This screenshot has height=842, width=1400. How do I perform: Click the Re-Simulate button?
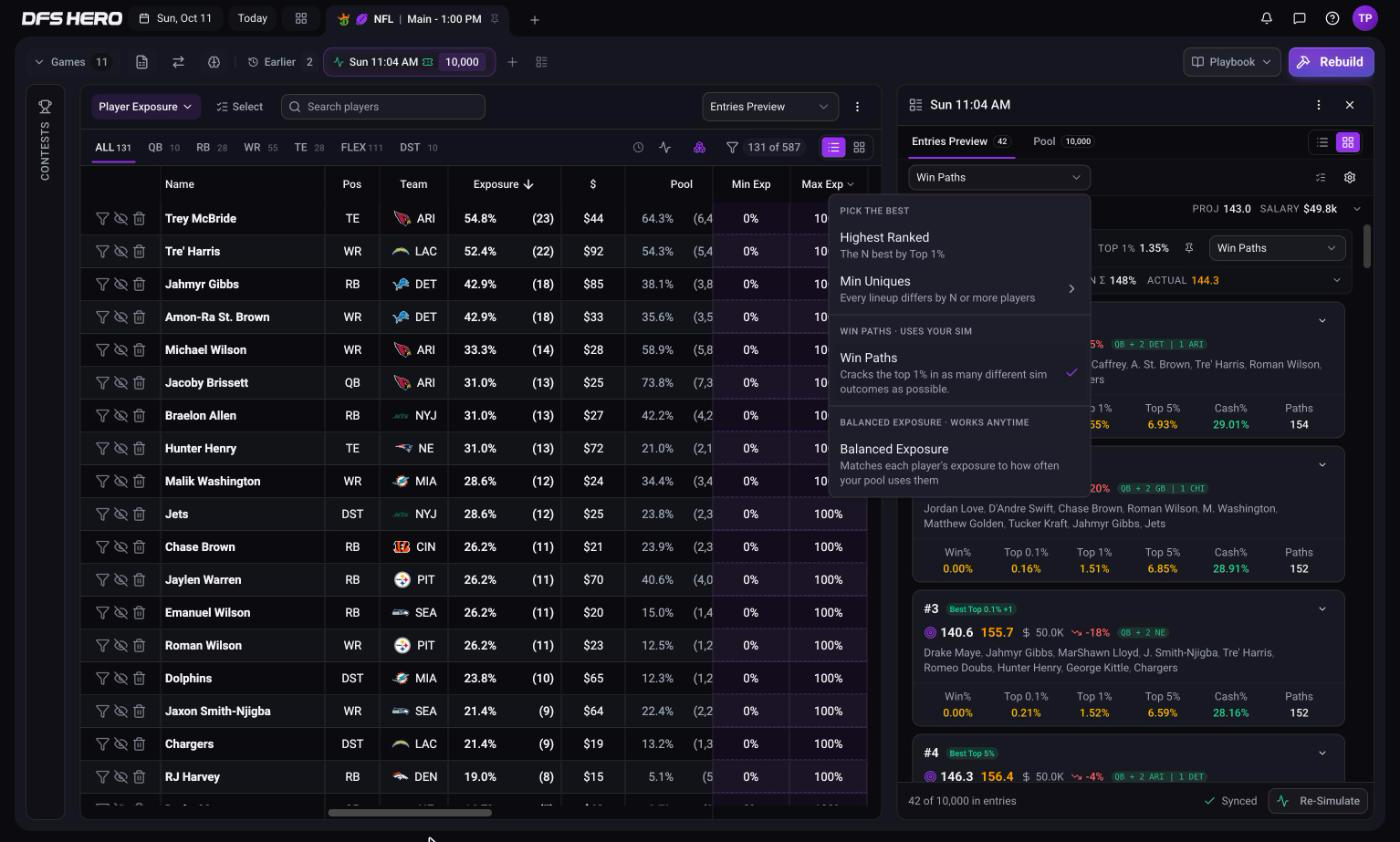pyautogui.click(x=1320, y=801)
